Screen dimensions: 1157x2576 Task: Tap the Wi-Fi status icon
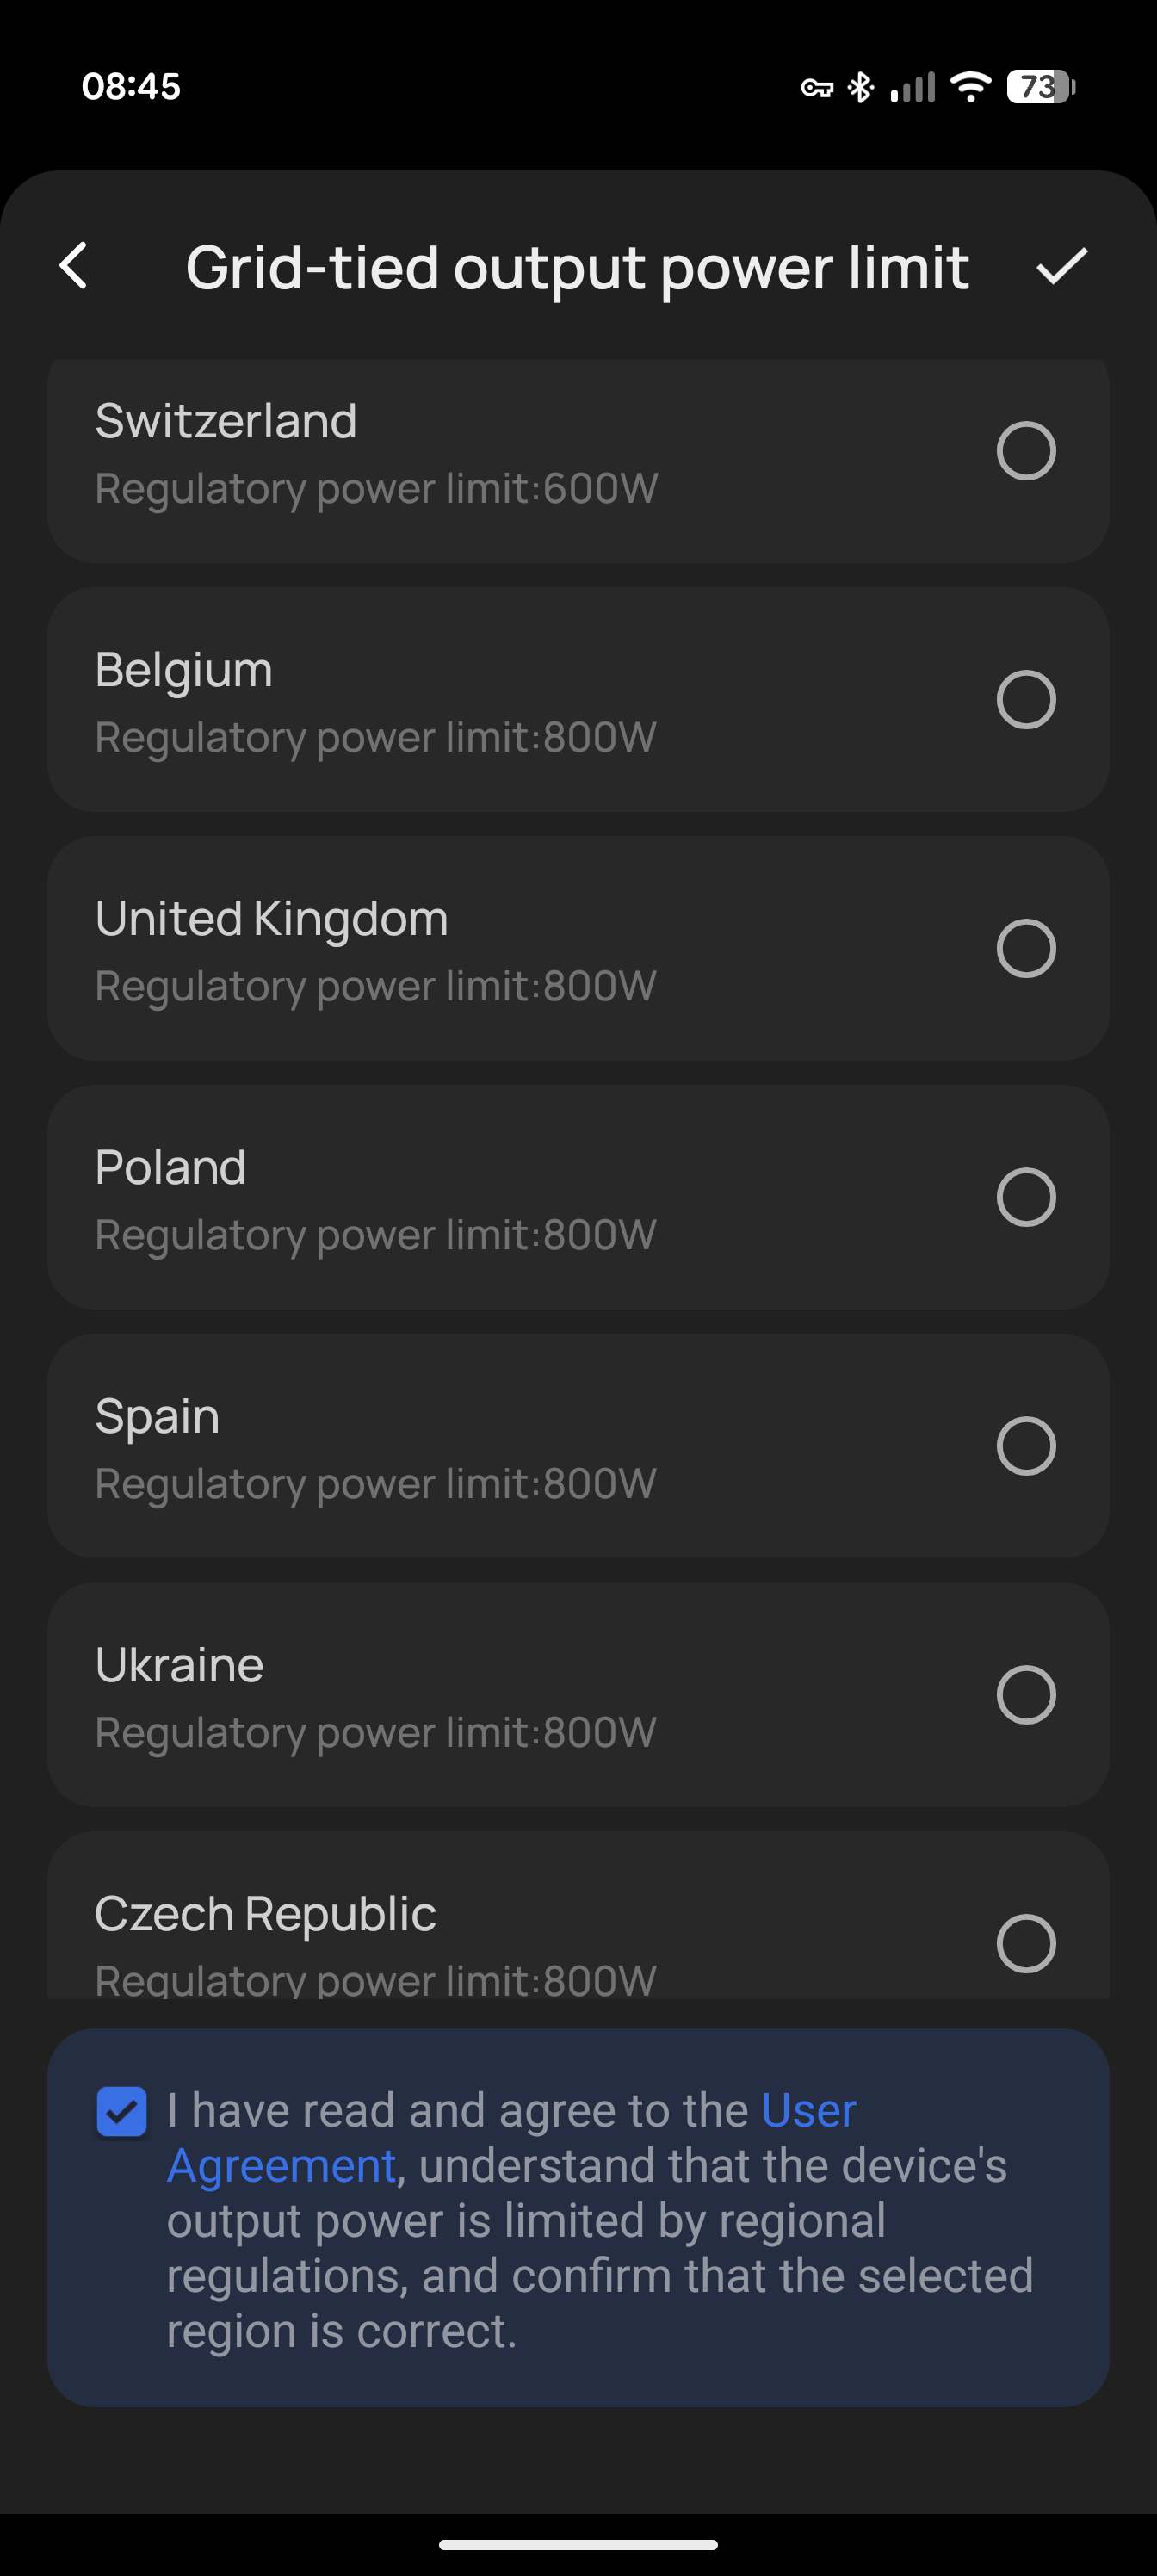(969, 87)
